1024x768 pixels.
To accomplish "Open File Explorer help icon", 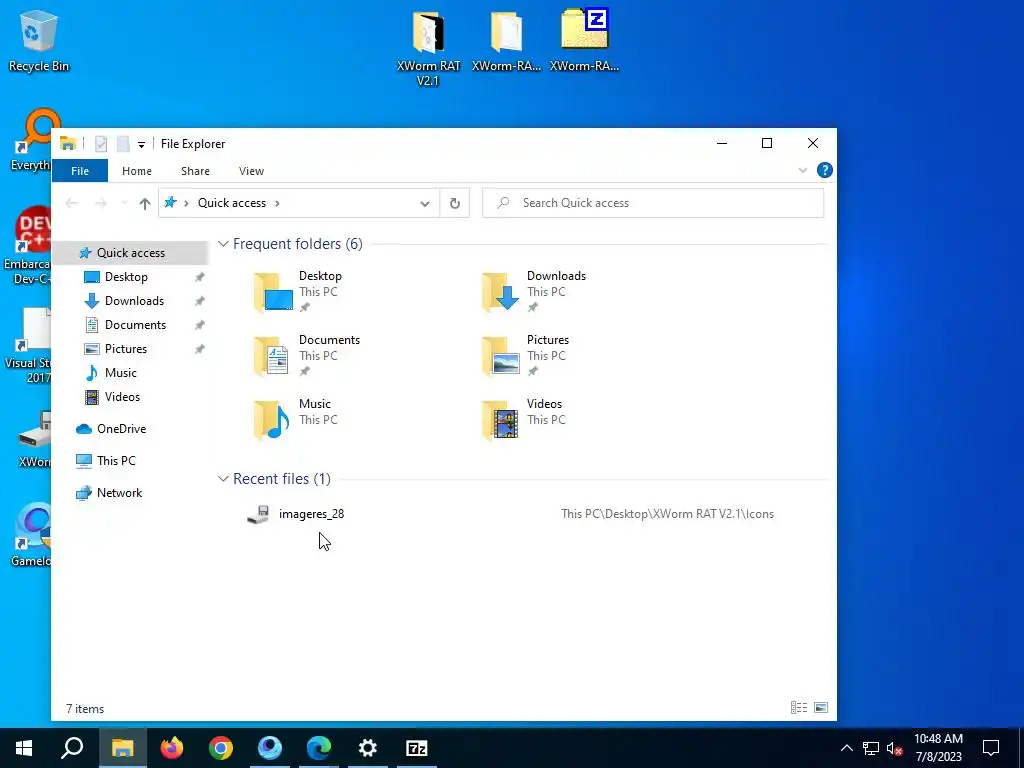I will click(825, 170).
